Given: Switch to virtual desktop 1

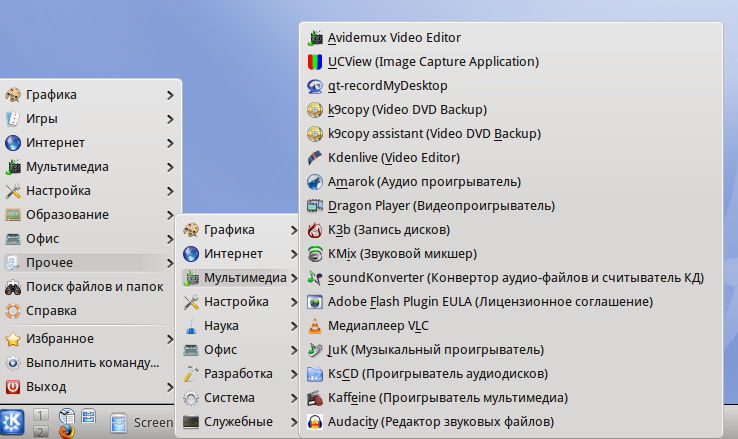Looking at the screenshot, I should [40, 415].
